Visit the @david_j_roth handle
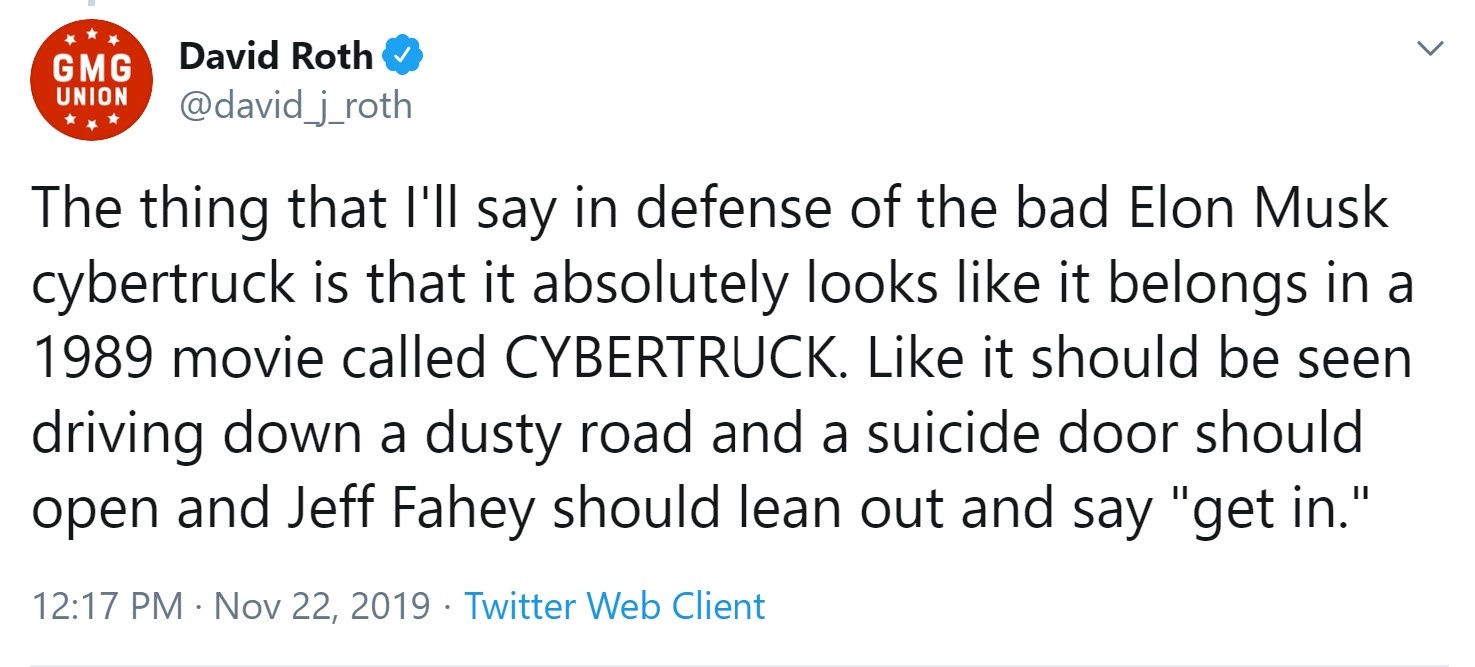Screen dimensions: 1475x667 (x=295, y=104)
